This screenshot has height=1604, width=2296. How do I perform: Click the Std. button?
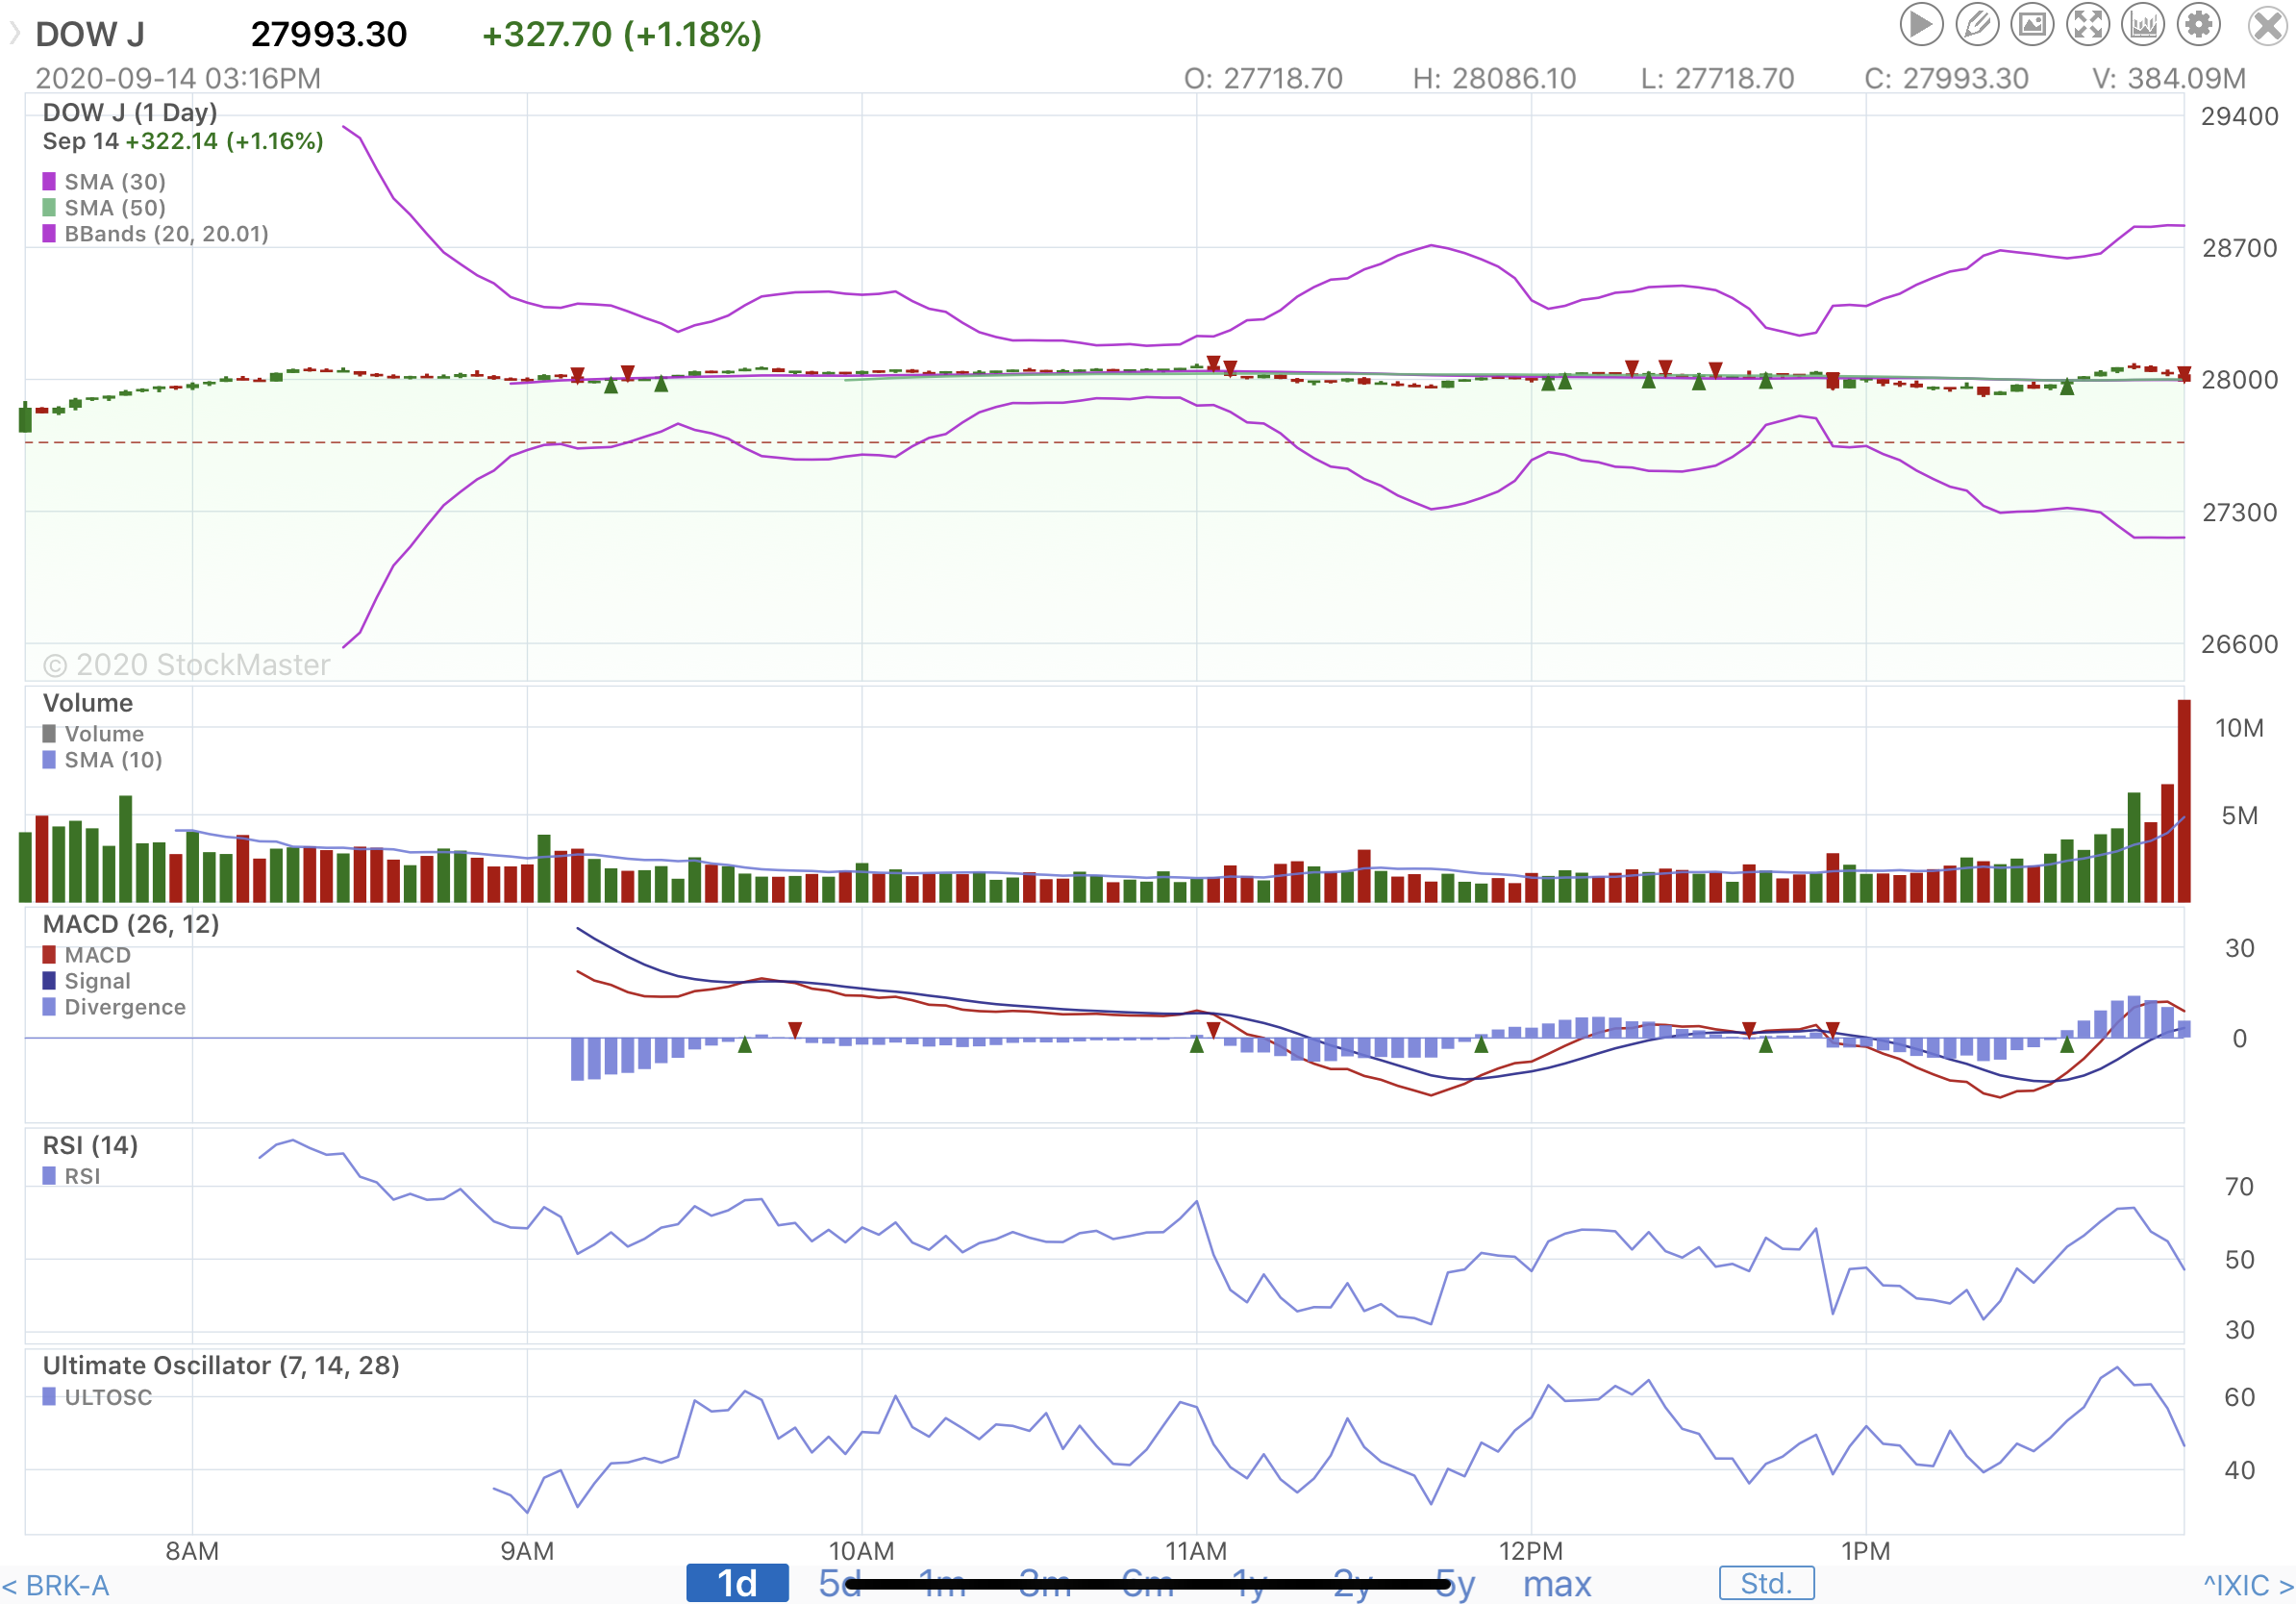[1766, 1583]
